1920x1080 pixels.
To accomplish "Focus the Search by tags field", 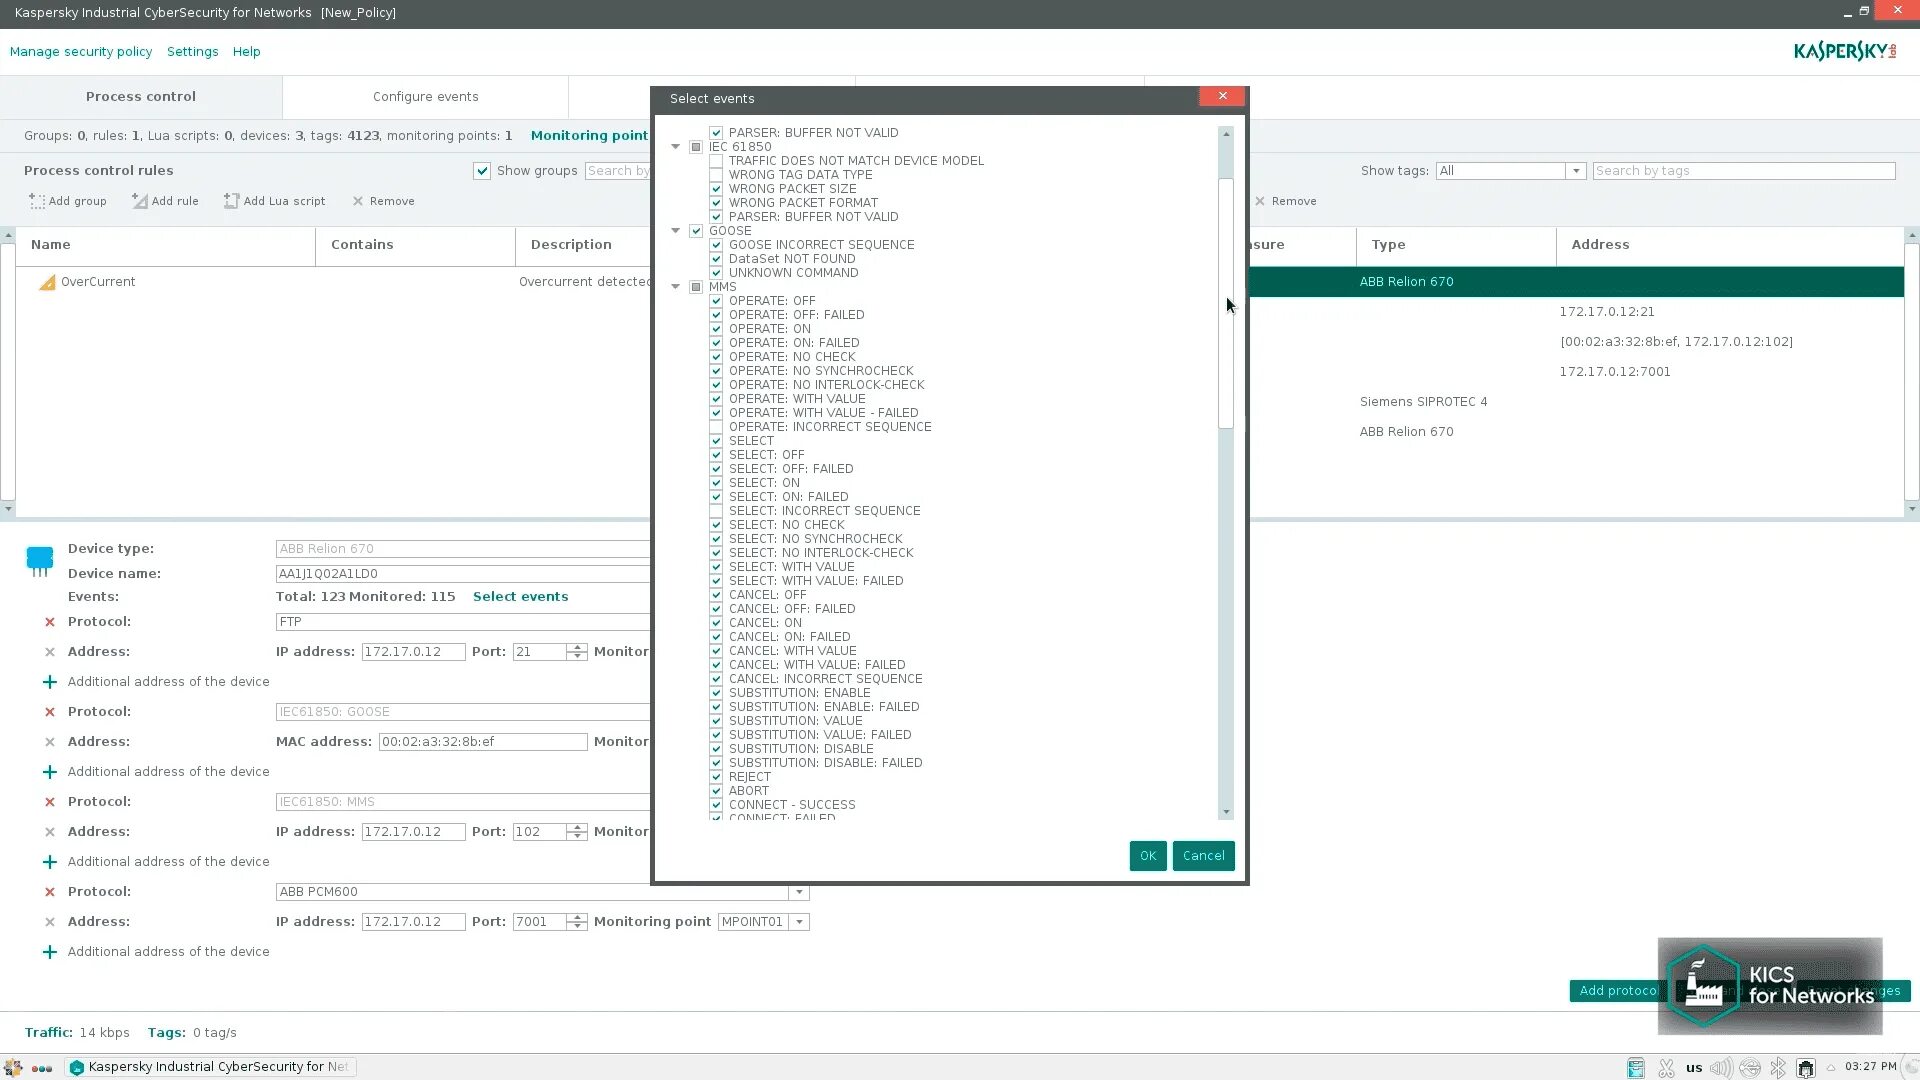I will 1744,171.
